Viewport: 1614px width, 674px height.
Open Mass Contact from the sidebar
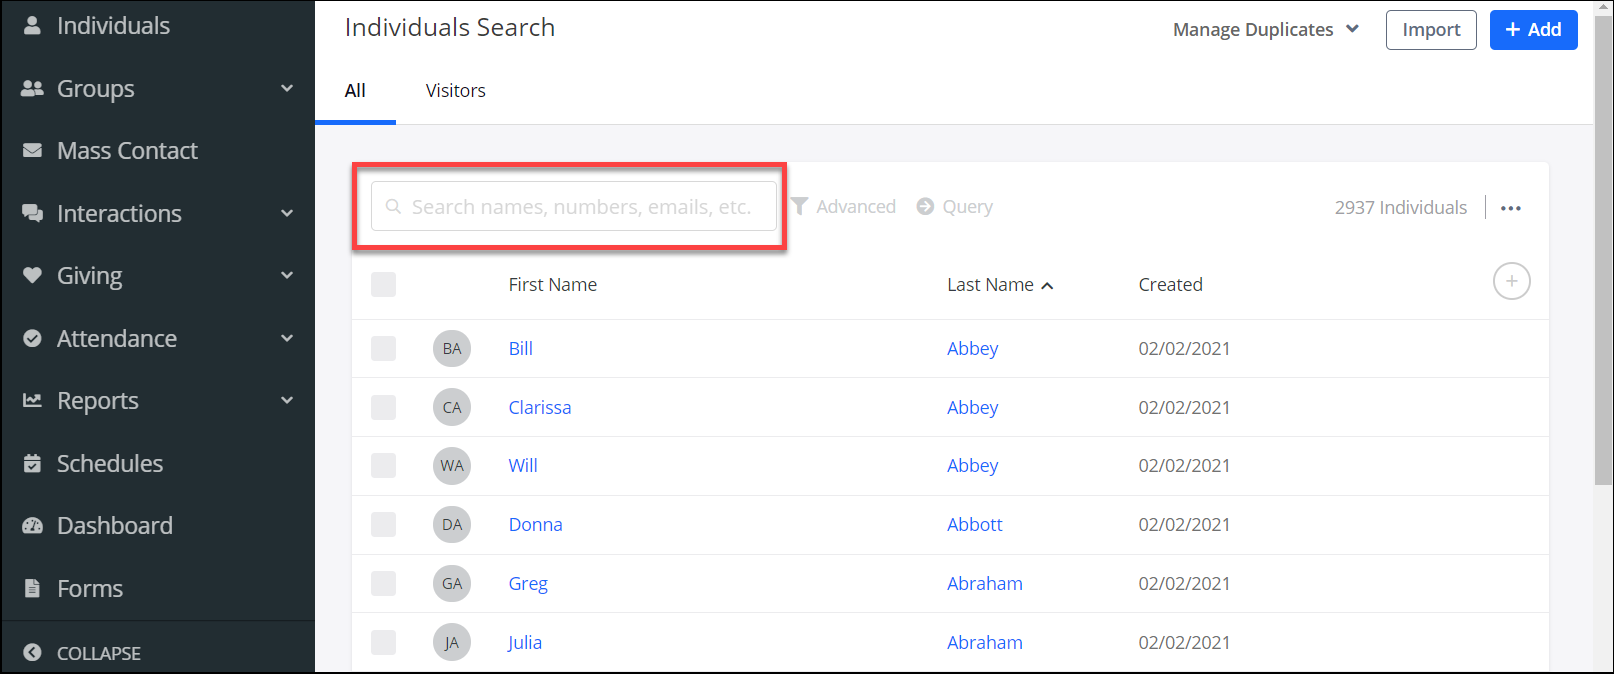[127, 151]
